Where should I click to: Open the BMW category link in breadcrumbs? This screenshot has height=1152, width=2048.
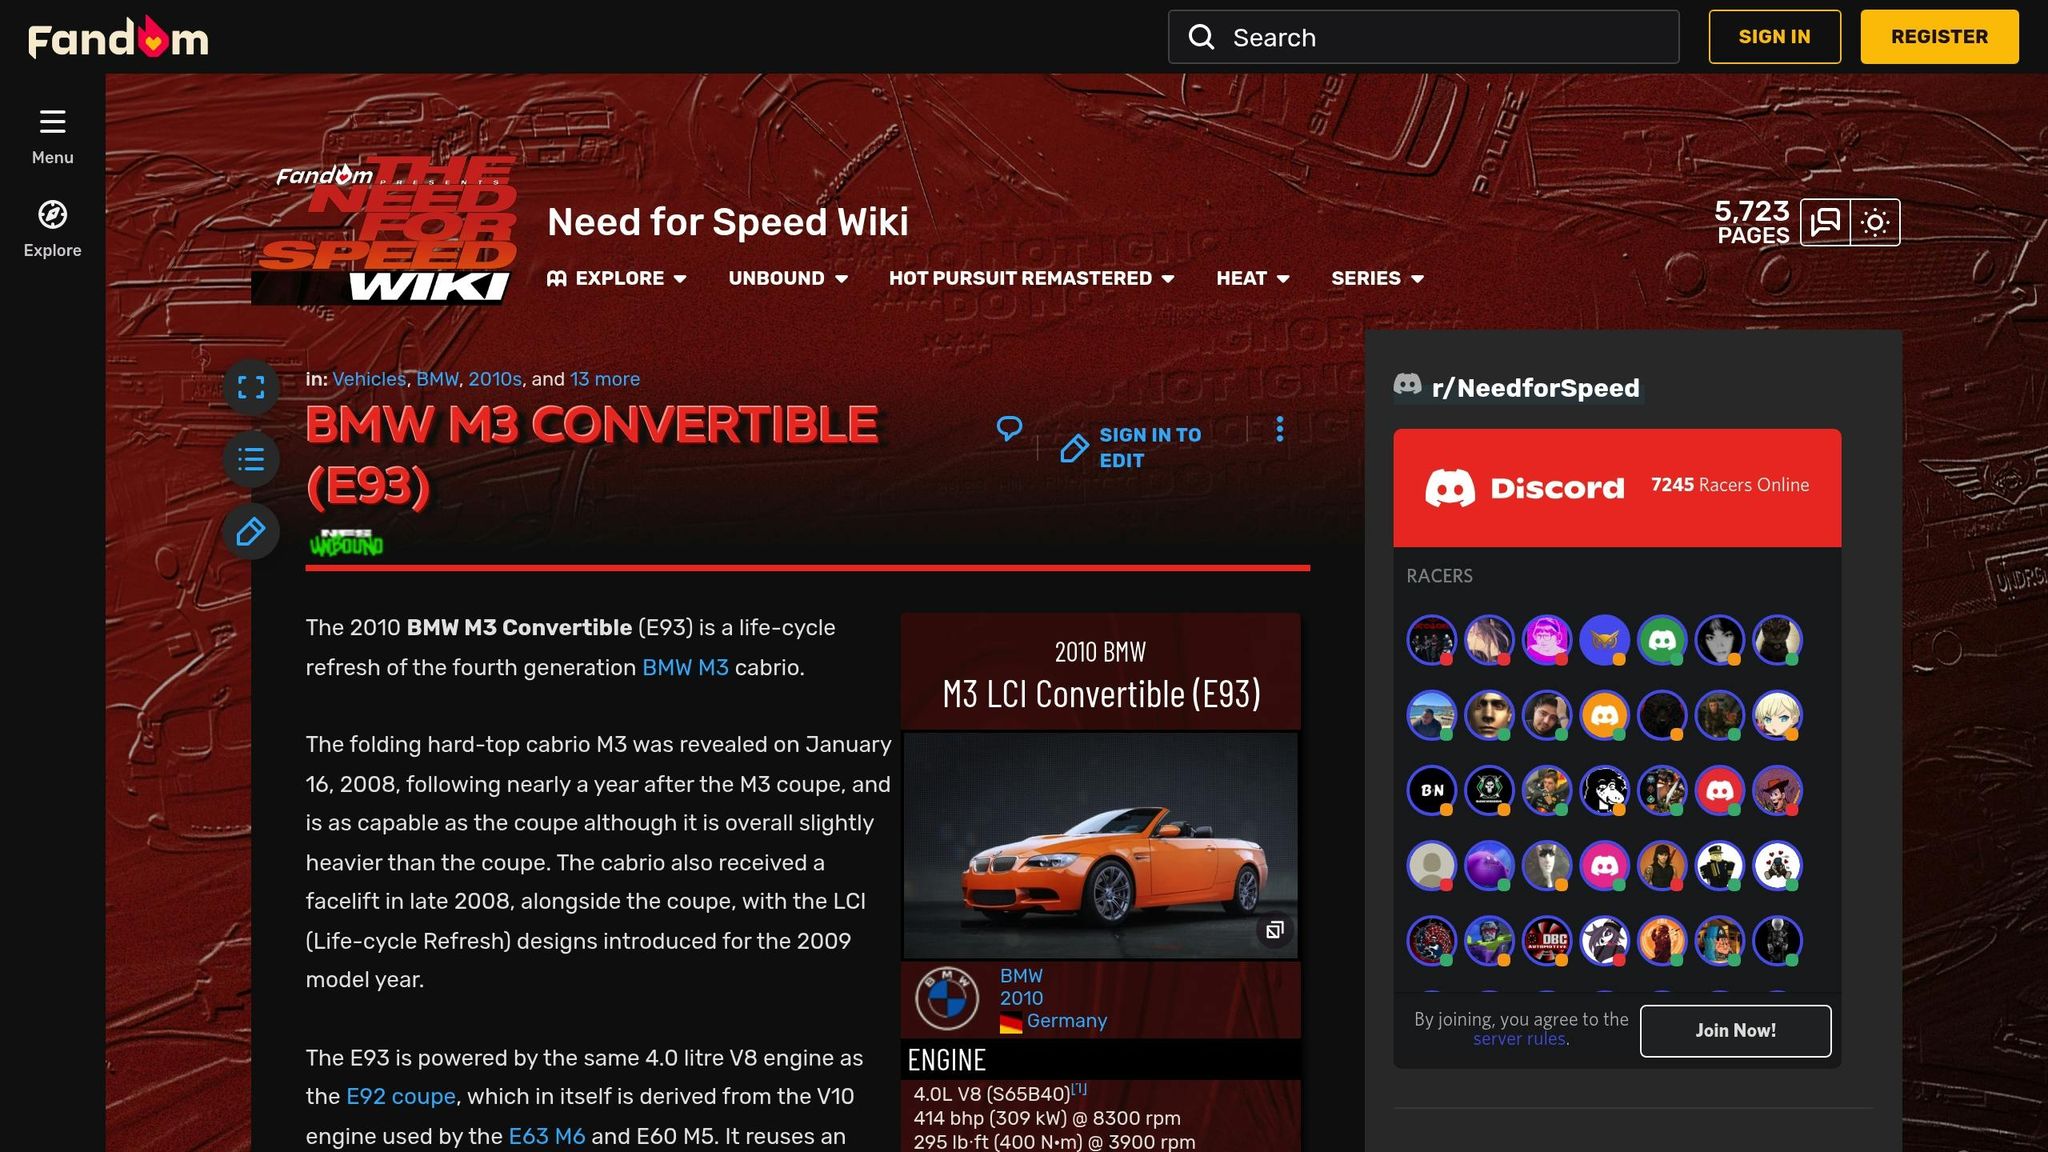(x=437, y=379)
